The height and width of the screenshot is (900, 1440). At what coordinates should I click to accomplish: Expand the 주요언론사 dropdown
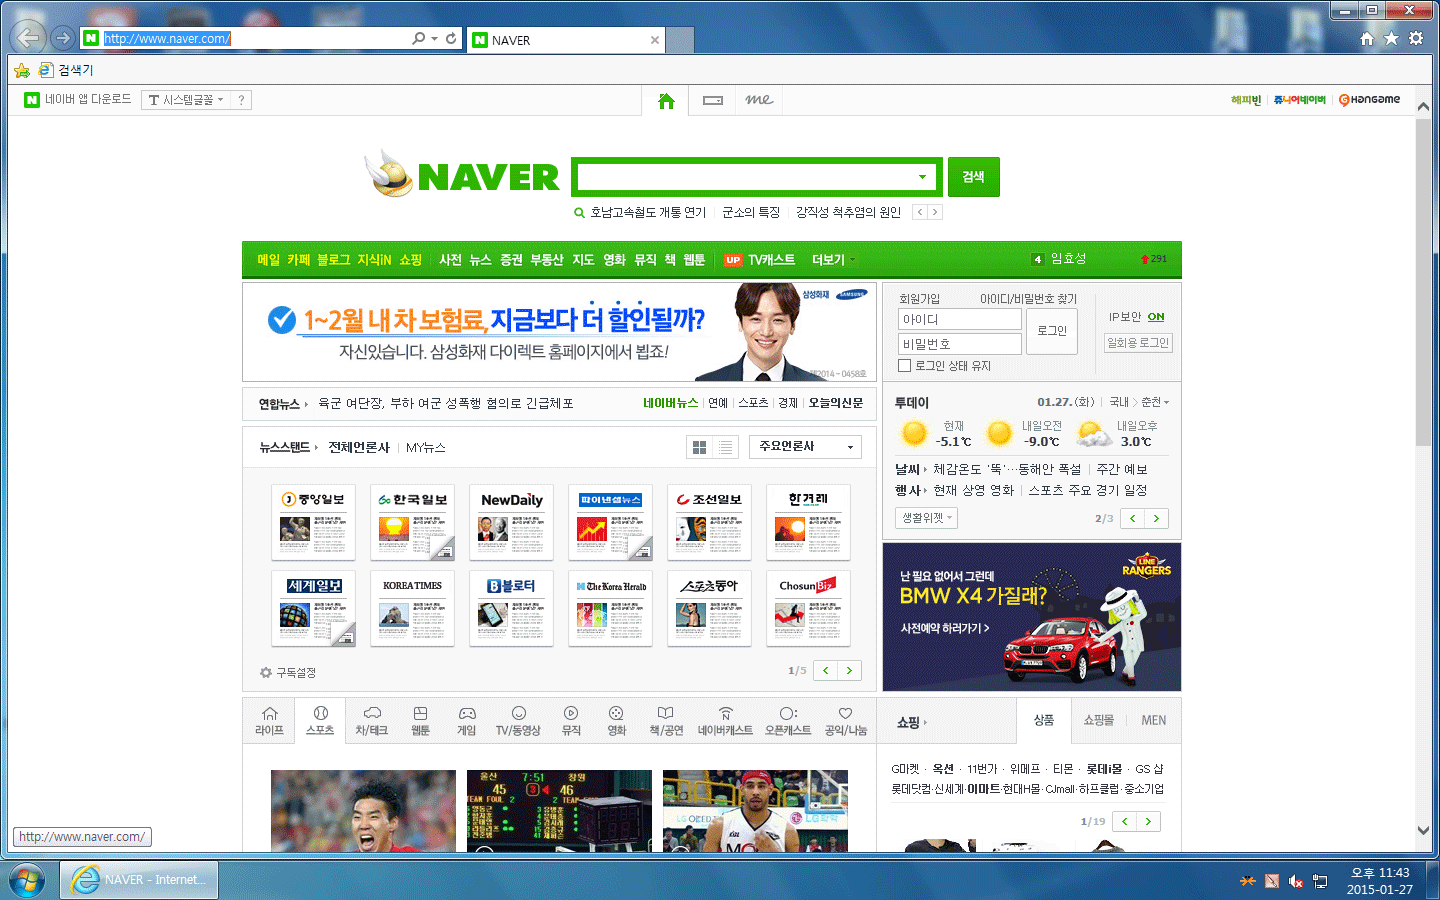click(806, 447)
